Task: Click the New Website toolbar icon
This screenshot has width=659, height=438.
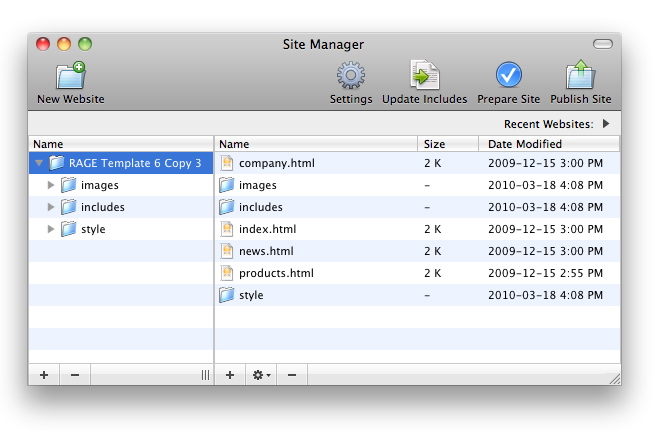Action: click(70, 76)
